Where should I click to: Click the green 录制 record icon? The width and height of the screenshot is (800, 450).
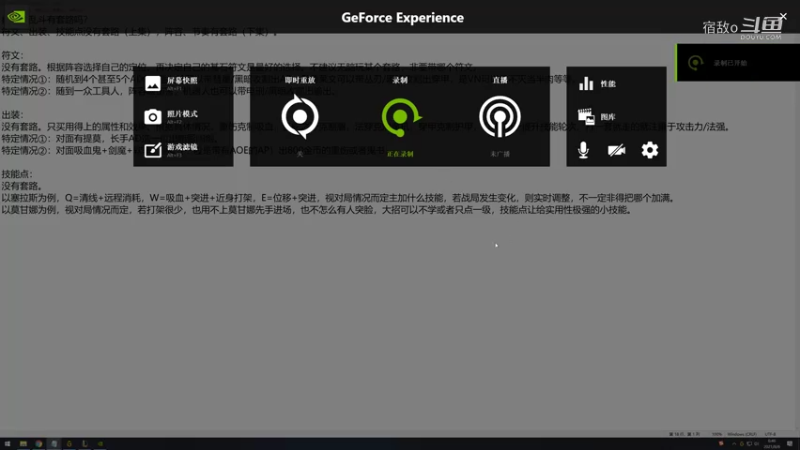pyautogui.click(x=401, y=117)
